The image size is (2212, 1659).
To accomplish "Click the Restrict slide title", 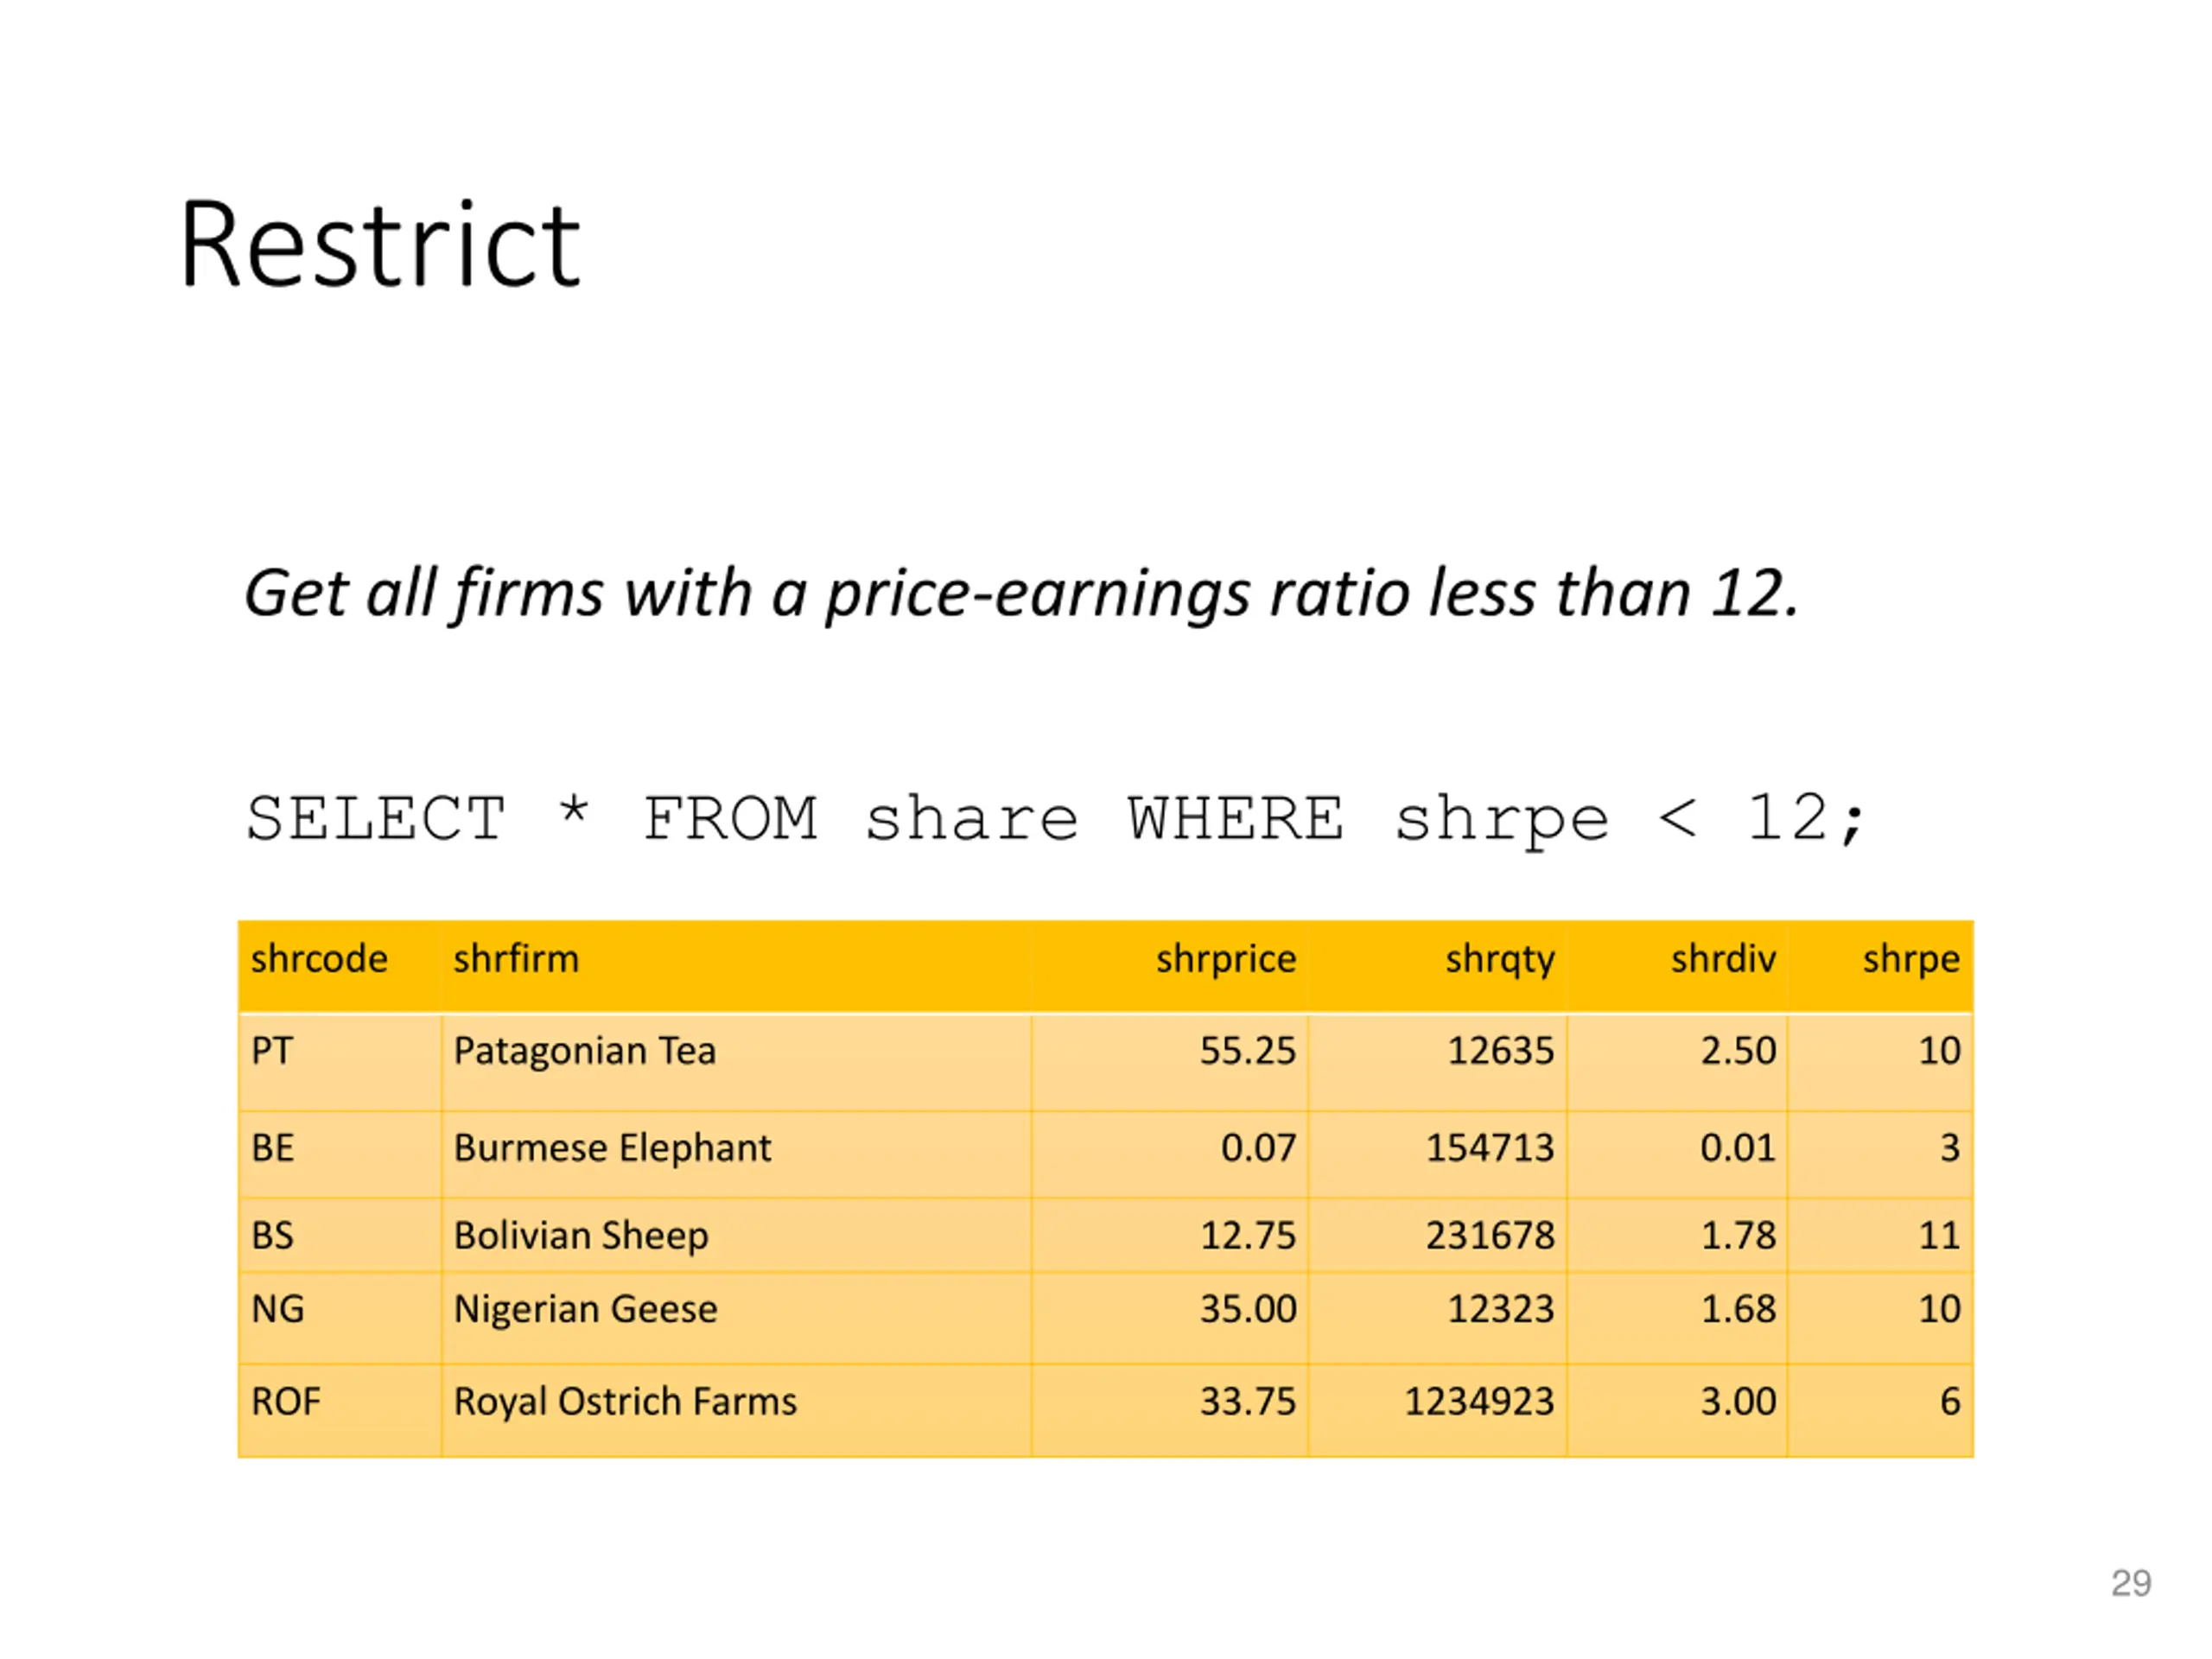I will [380, 244].
